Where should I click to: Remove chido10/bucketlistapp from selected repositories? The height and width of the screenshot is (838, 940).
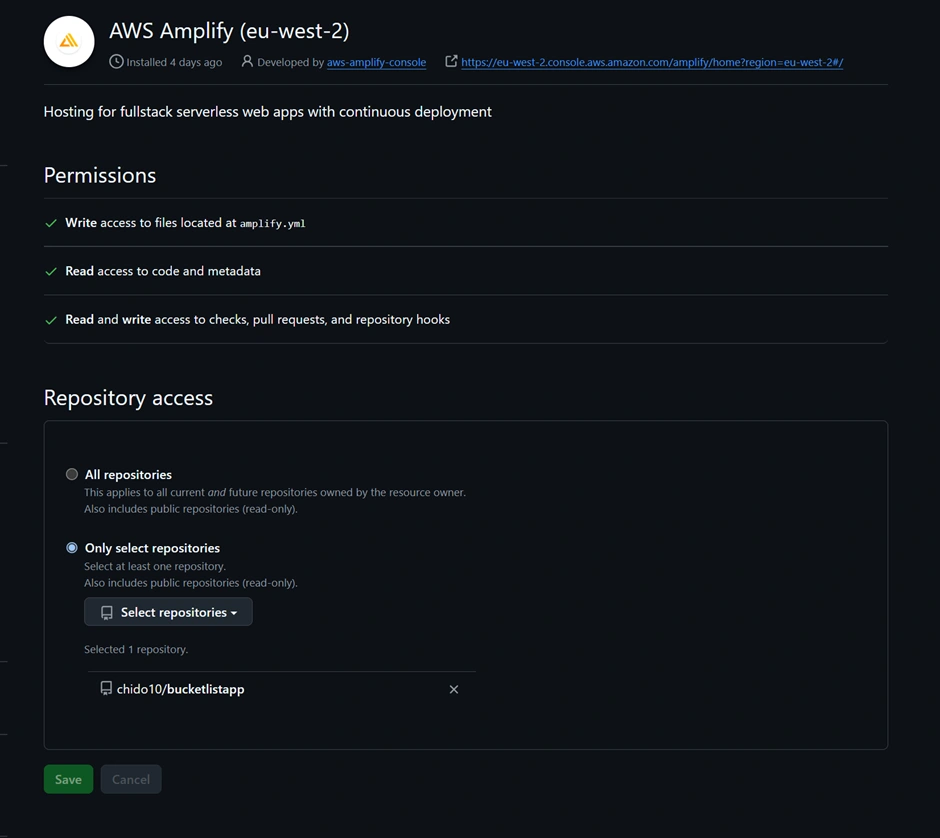click(x=454, y=689)
